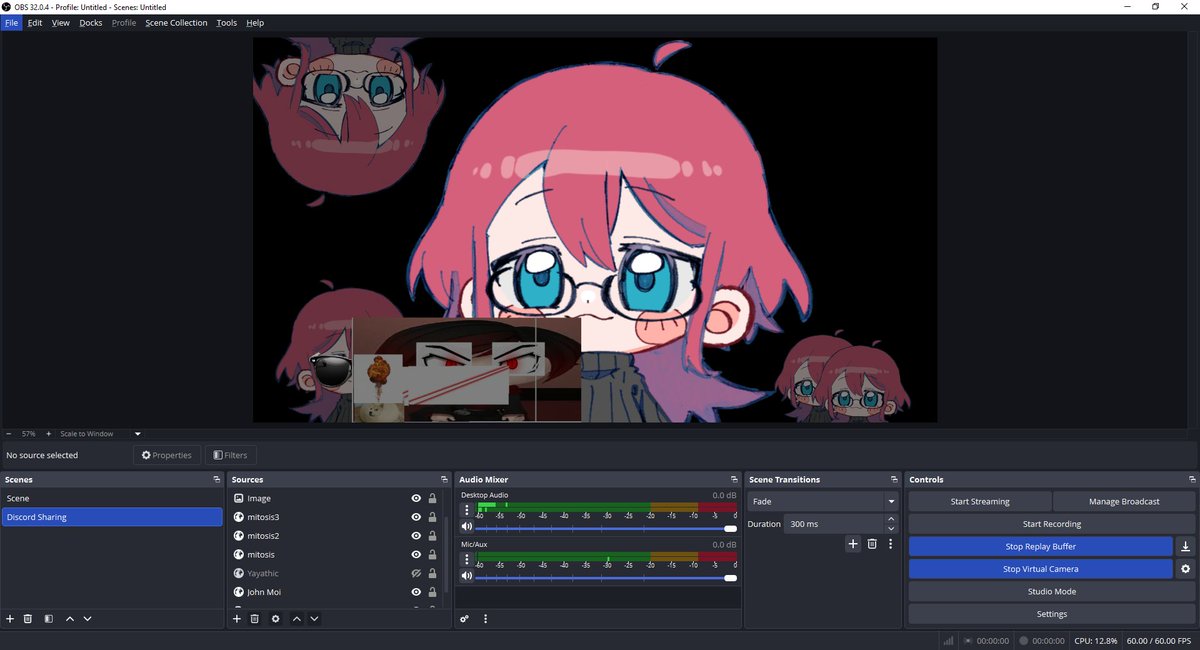The height and width of the screenshot is (650, 1200).
Task: Add a scene transition with the plus icon
Action: coord(853,544)
